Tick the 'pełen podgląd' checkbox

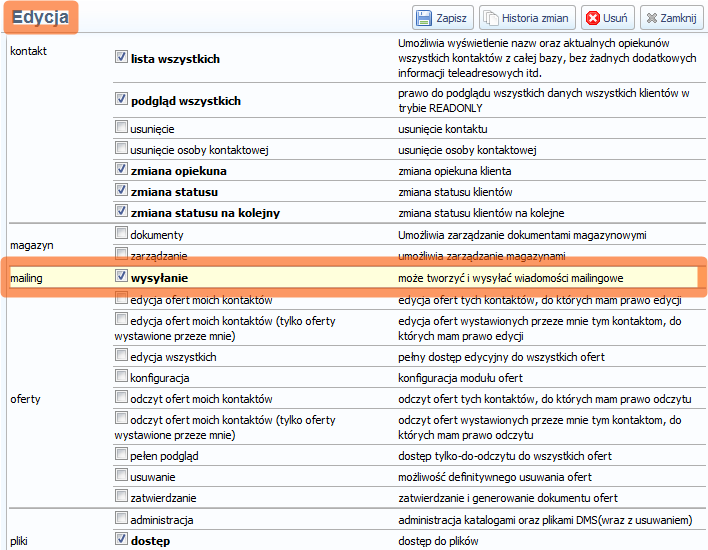pos(122,454)
